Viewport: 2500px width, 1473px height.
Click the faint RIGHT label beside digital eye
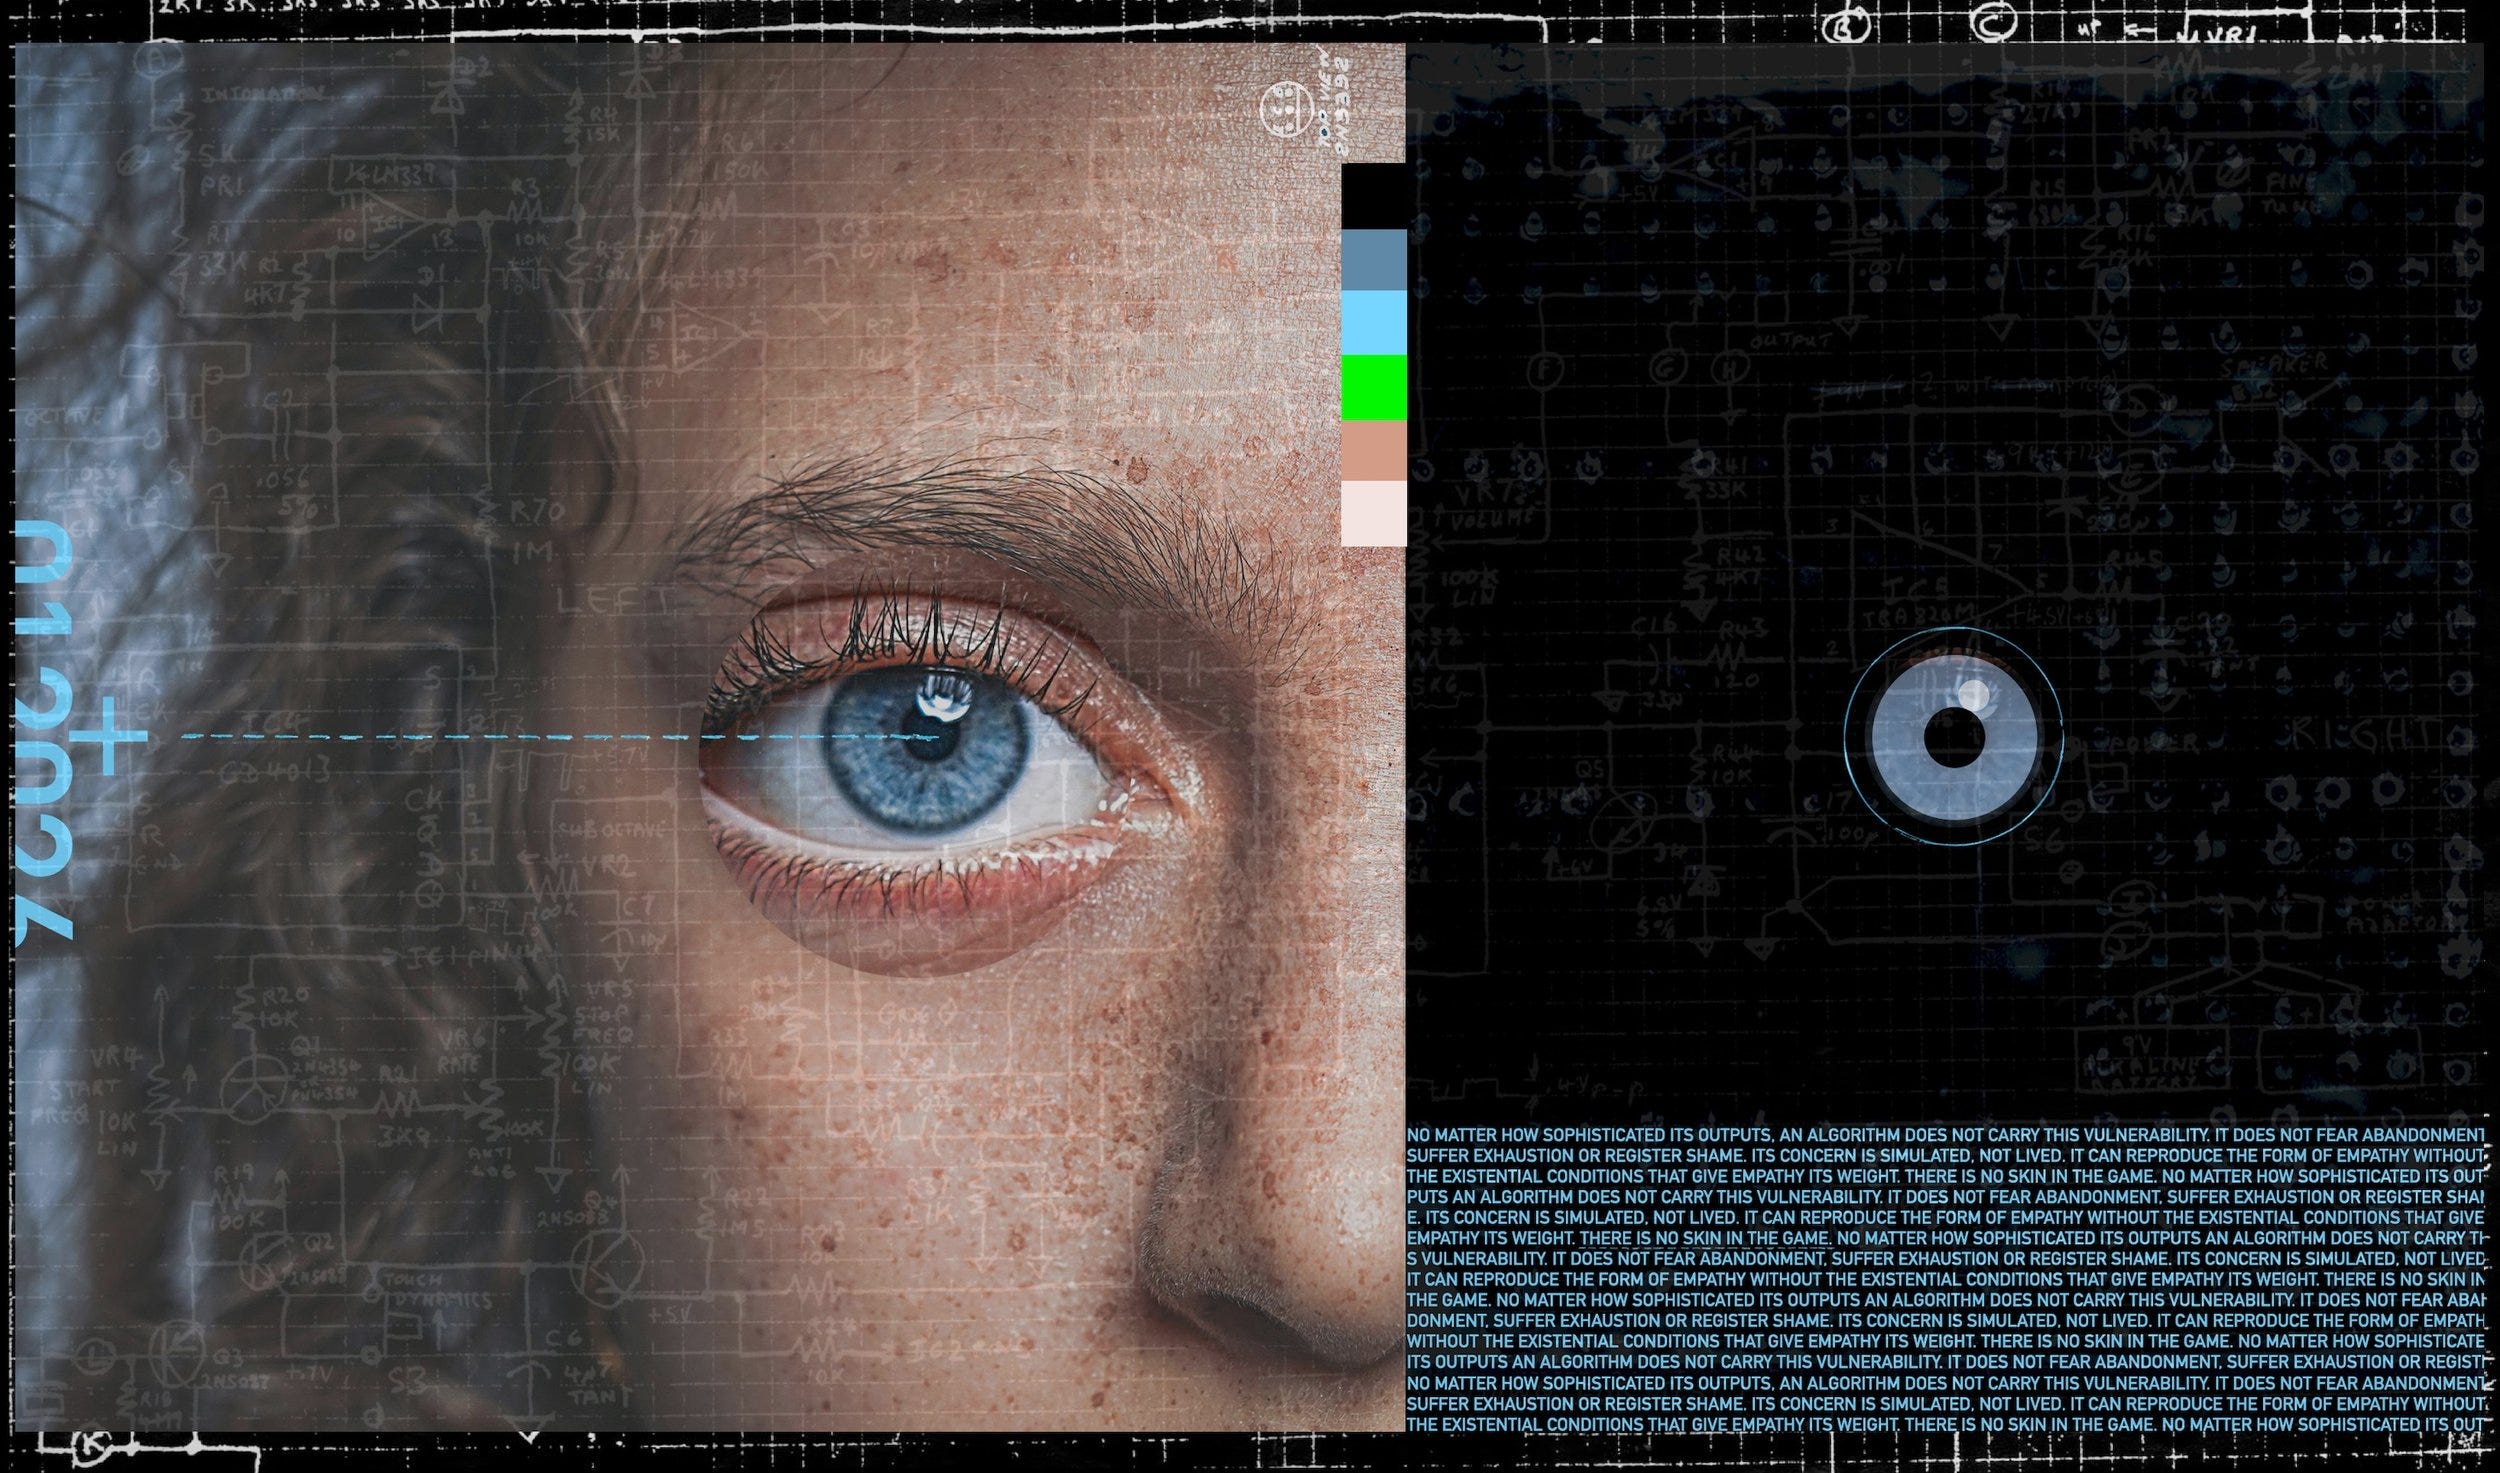pyautogui.click(x=2365, y=735)
